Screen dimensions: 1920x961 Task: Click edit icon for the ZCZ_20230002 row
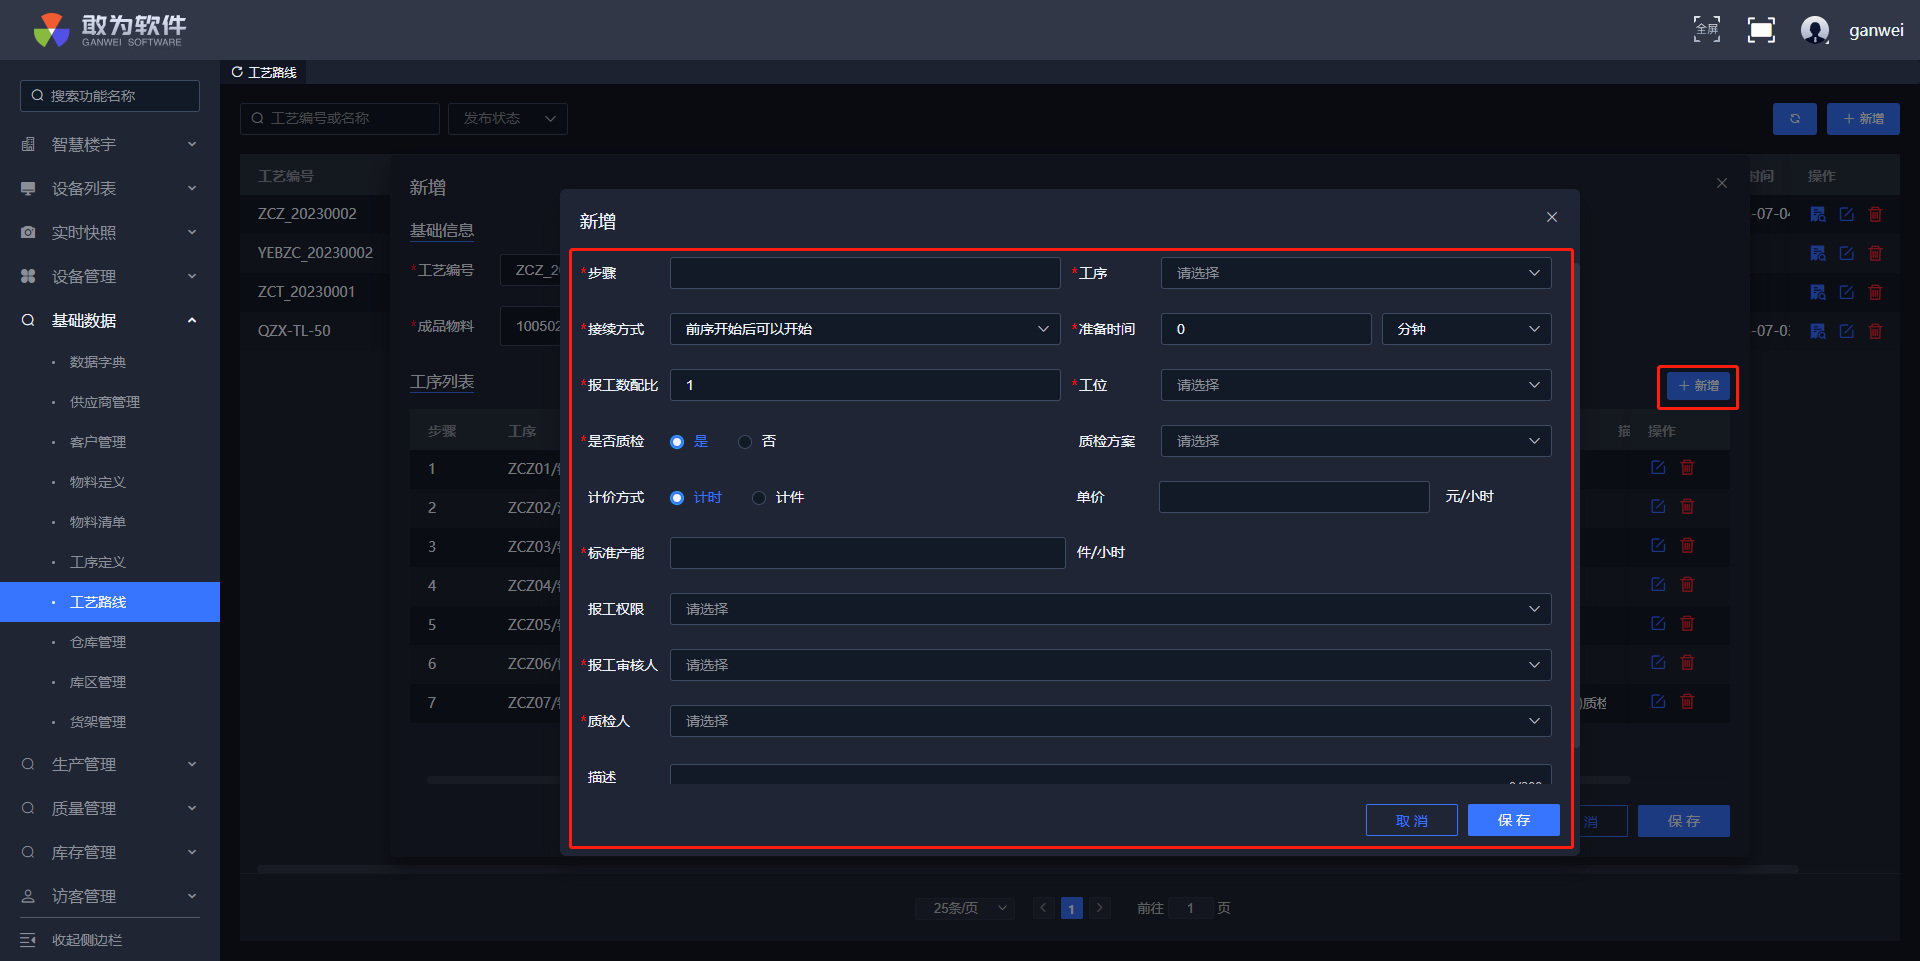1846,215
